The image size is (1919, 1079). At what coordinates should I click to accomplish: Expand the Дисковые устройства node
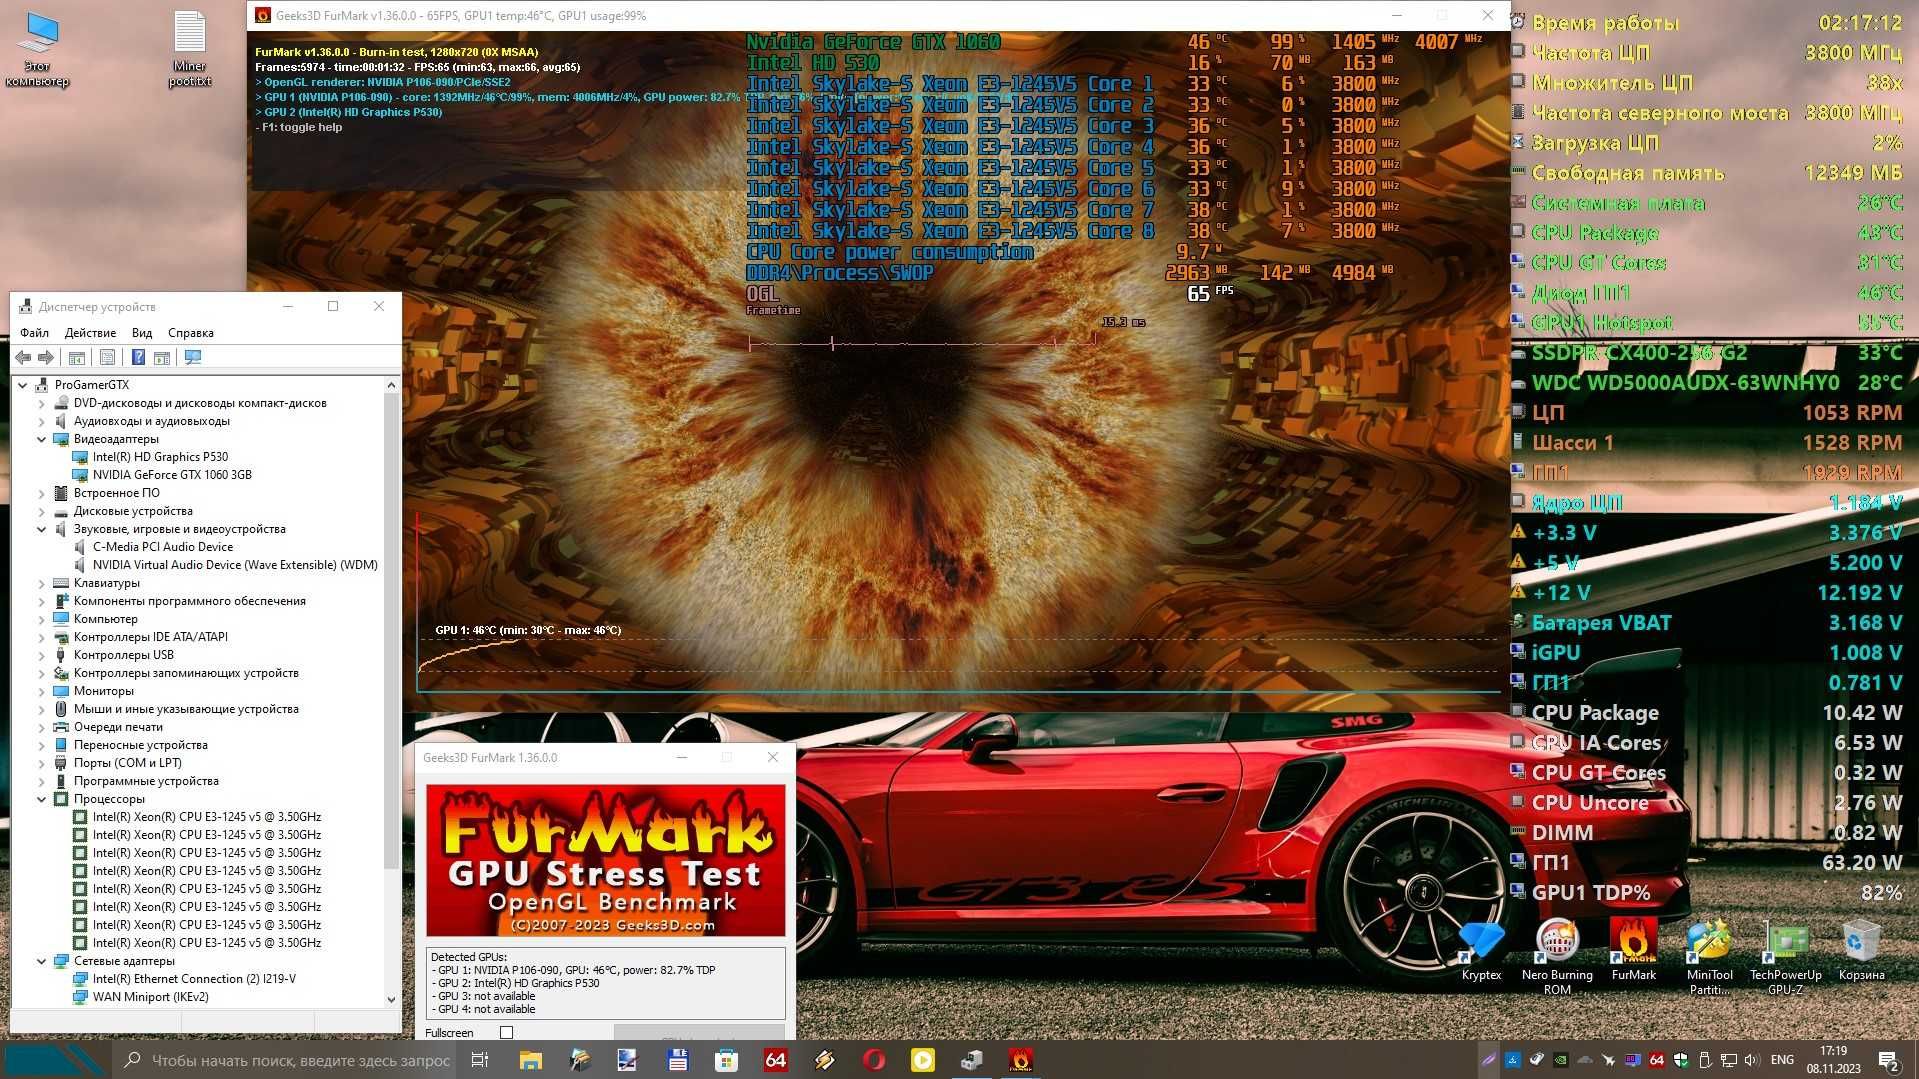[42, 511]
